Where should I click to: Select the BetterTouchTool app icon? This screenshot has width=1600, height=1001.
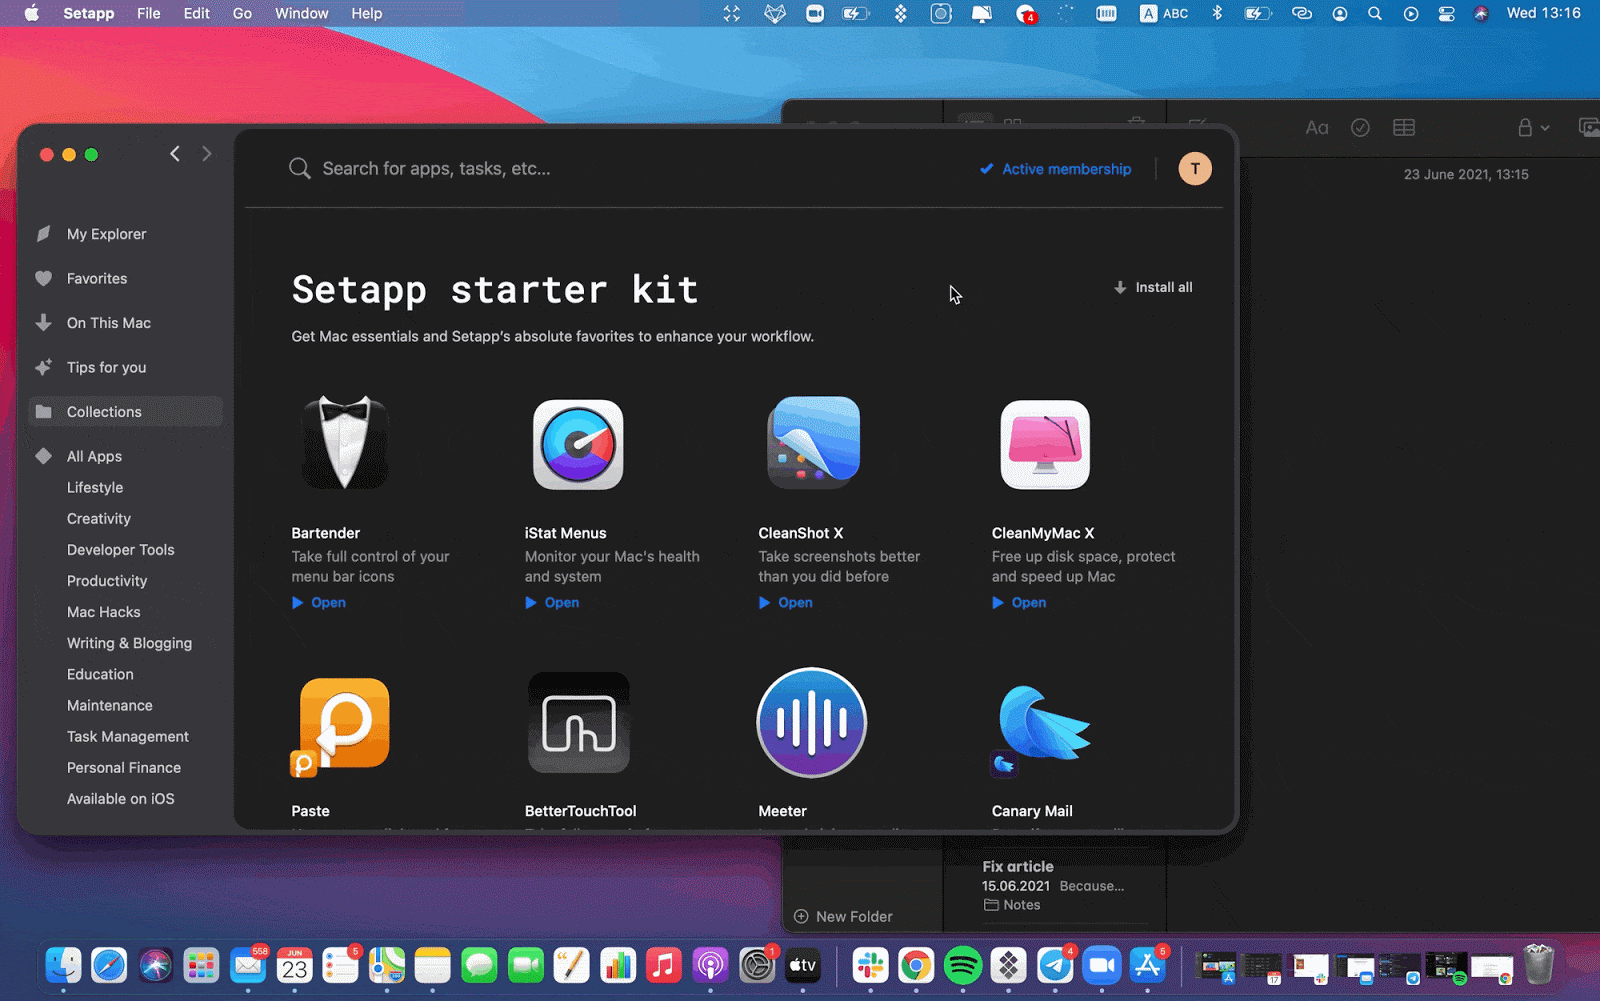coord(578,722)
